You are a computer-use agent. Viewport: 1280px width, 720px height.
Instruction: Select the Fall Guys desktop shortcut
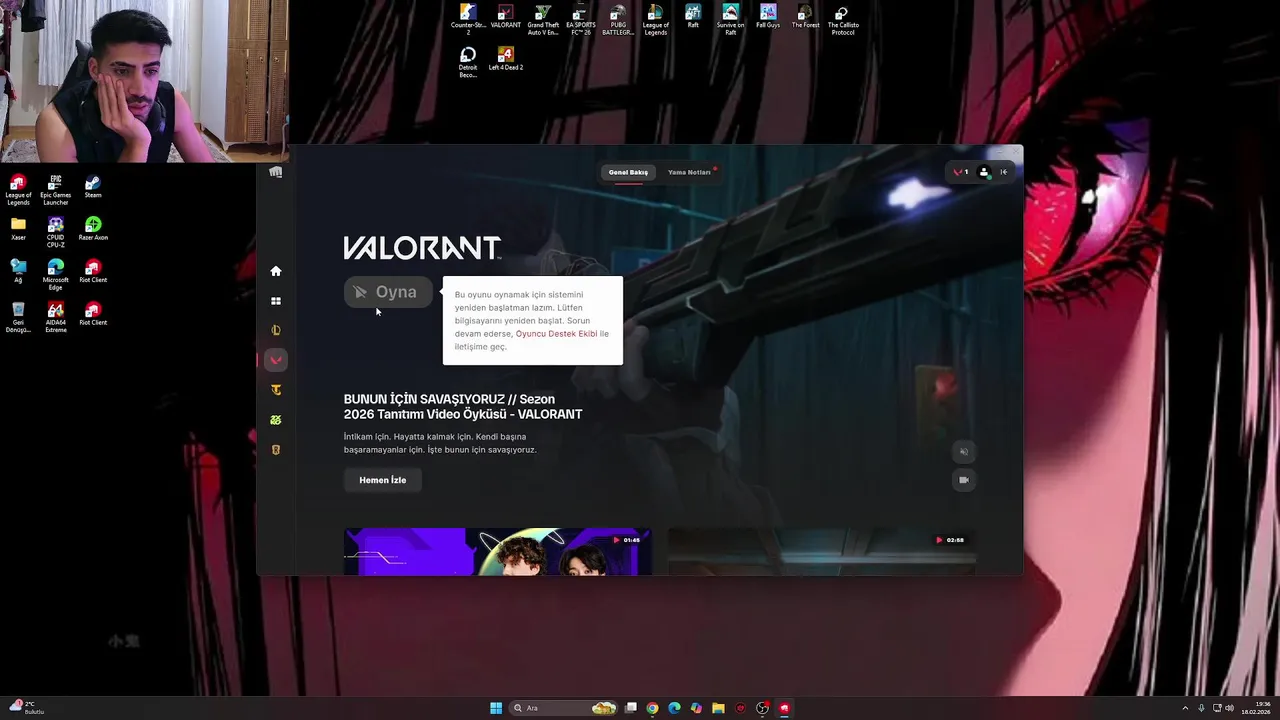pos(768,17)
